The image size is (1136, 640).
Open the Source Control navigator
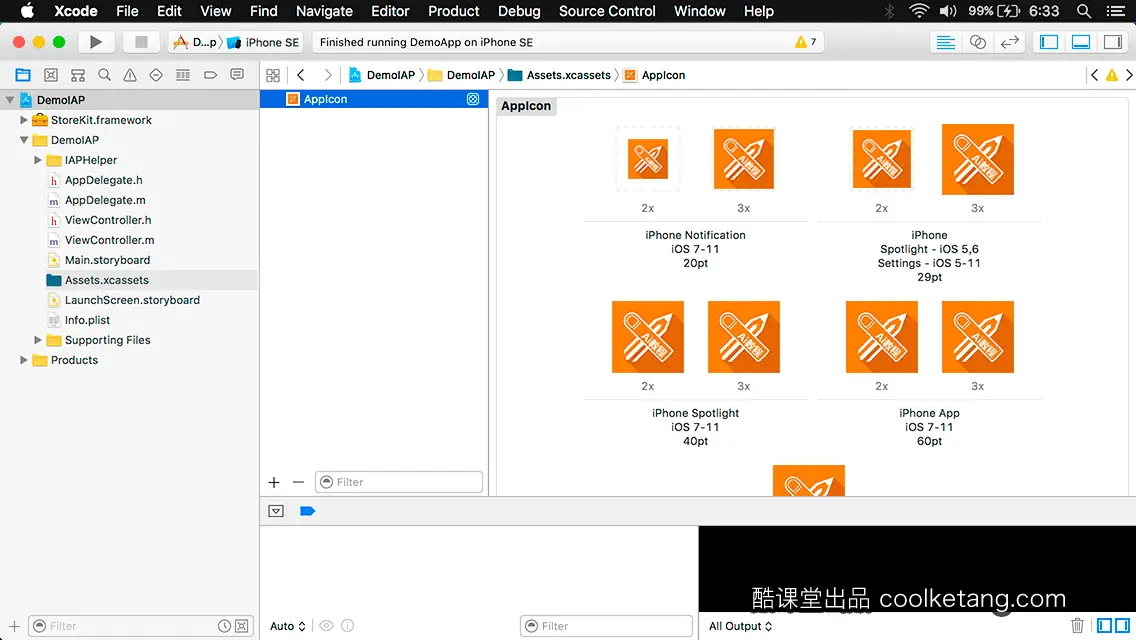[51, 75]
